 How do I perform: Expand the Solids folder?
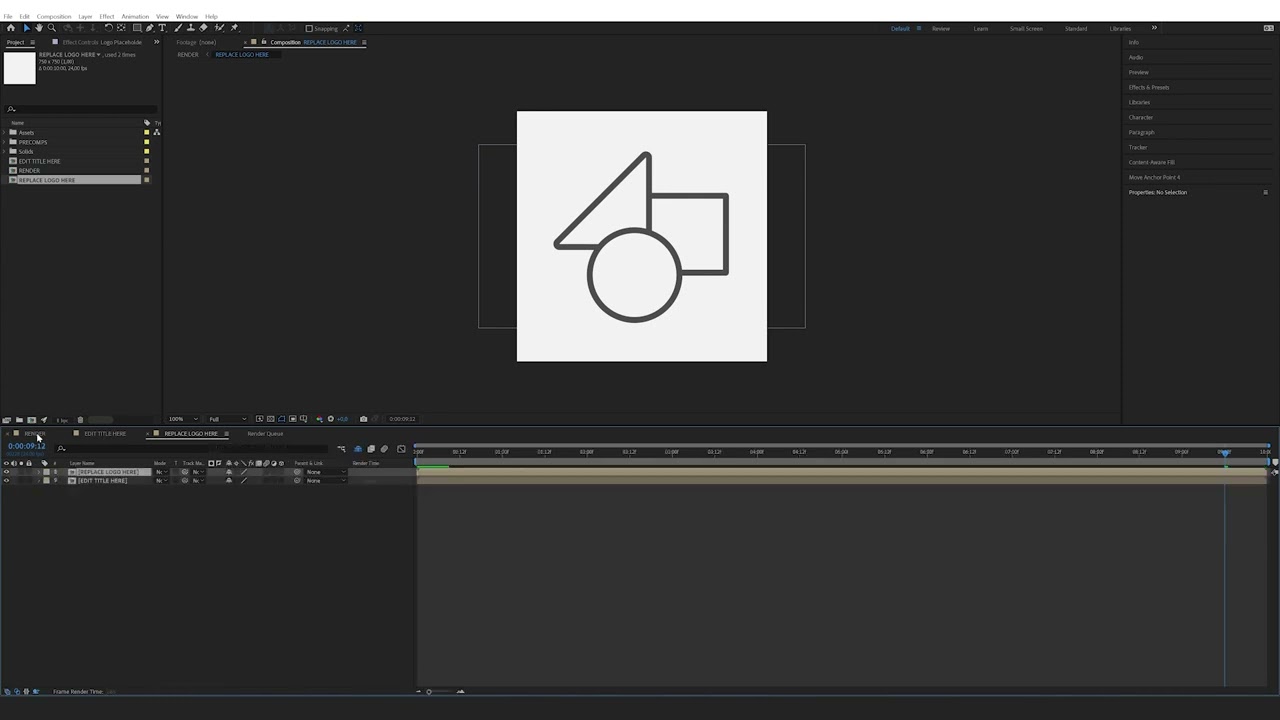tap(5, 152)
